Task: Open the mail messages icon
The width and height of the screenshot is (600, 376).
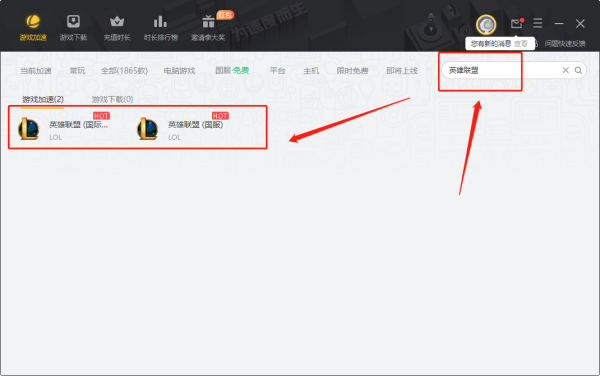Action: pyautogui.click(x=516, y=24)
